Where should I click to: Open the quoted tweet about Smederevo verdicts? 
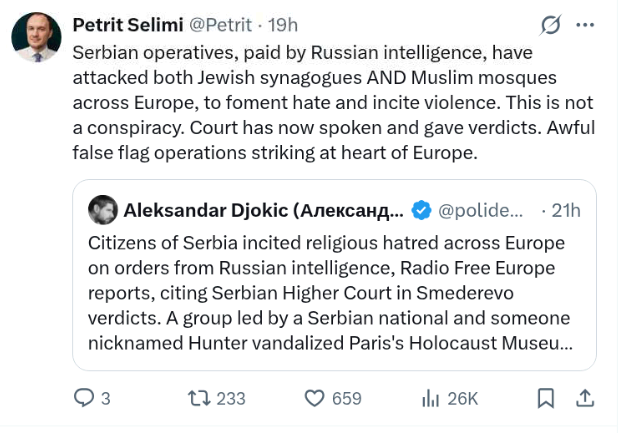tap(330, 294)
